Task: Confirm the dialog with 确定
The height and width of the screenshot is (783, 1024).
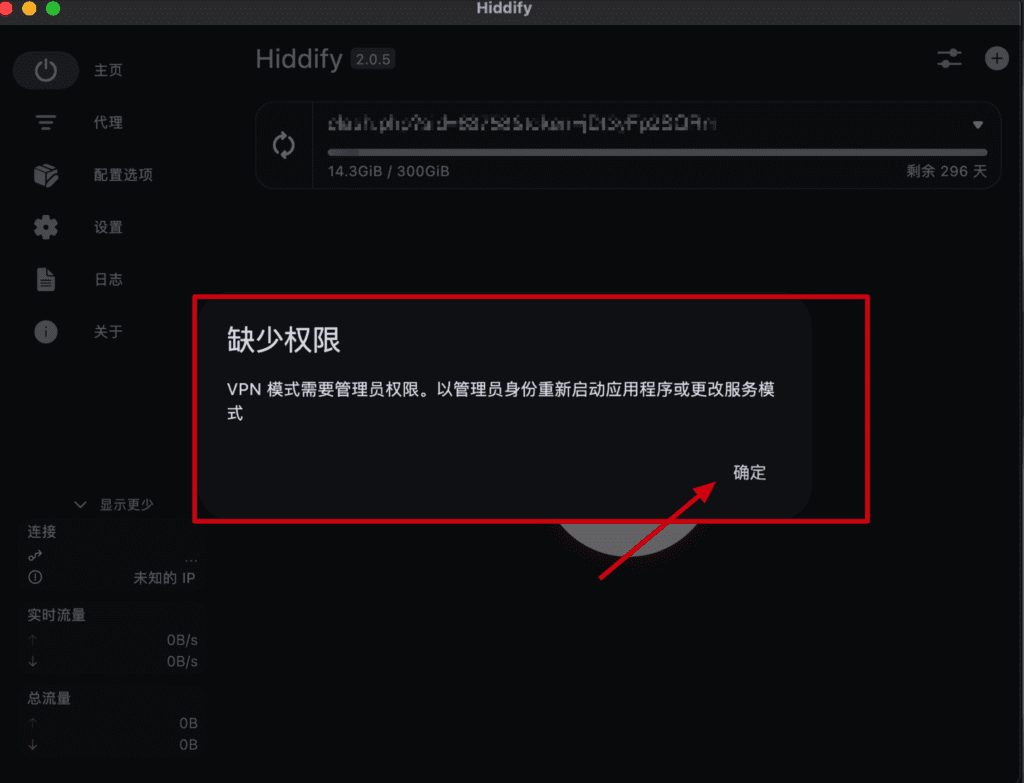Action: pyautogui.click(x=749, y=472)
